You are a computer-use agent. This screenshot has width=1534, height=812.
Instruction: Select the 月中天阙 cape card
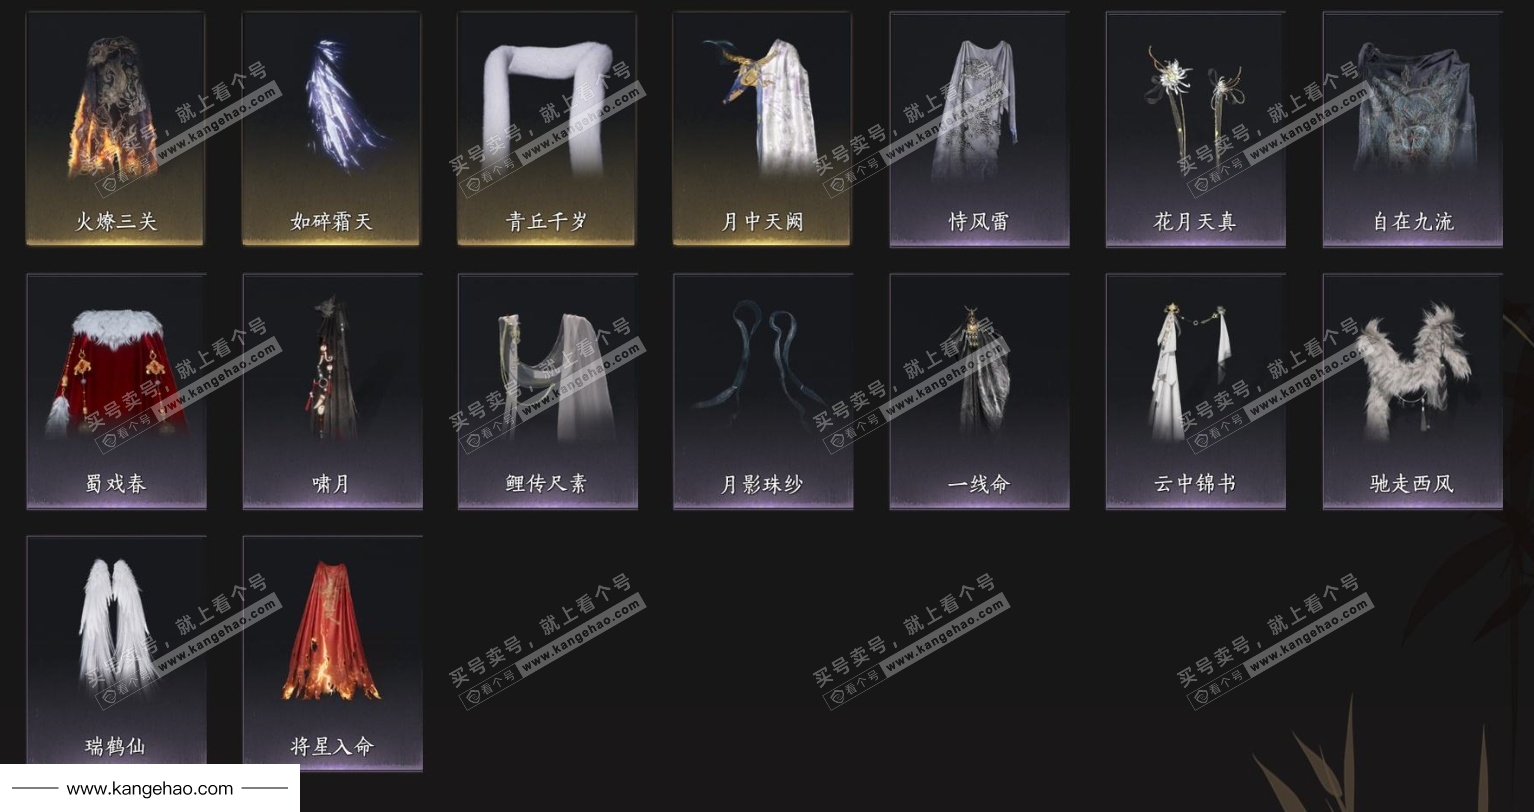762,128
